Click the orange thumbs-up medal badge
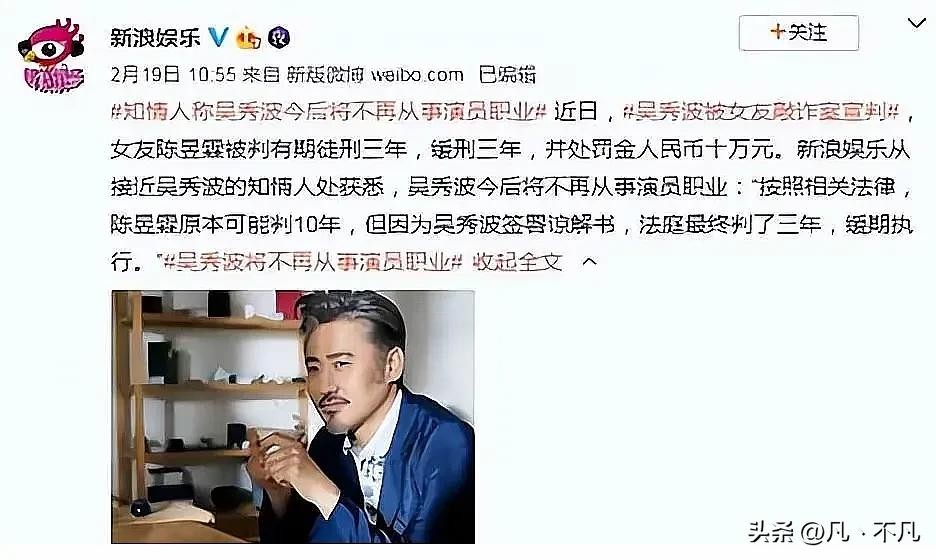 [248, 38]
